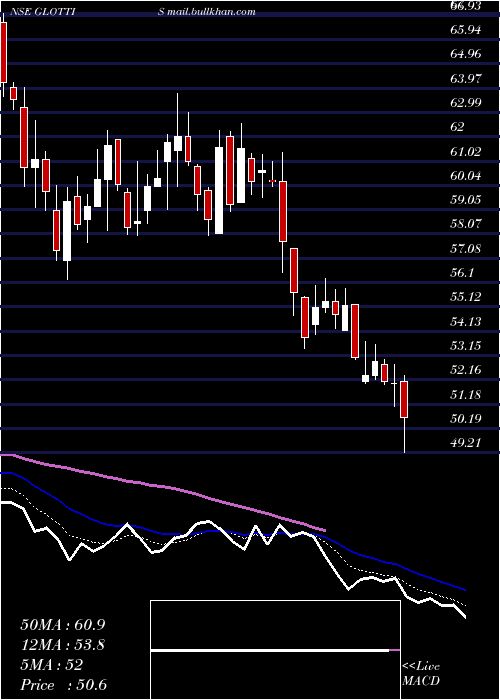The image size is (500, 700).
Task: Click the 62.99 price axis label
Action: click(x=466, y=103)
